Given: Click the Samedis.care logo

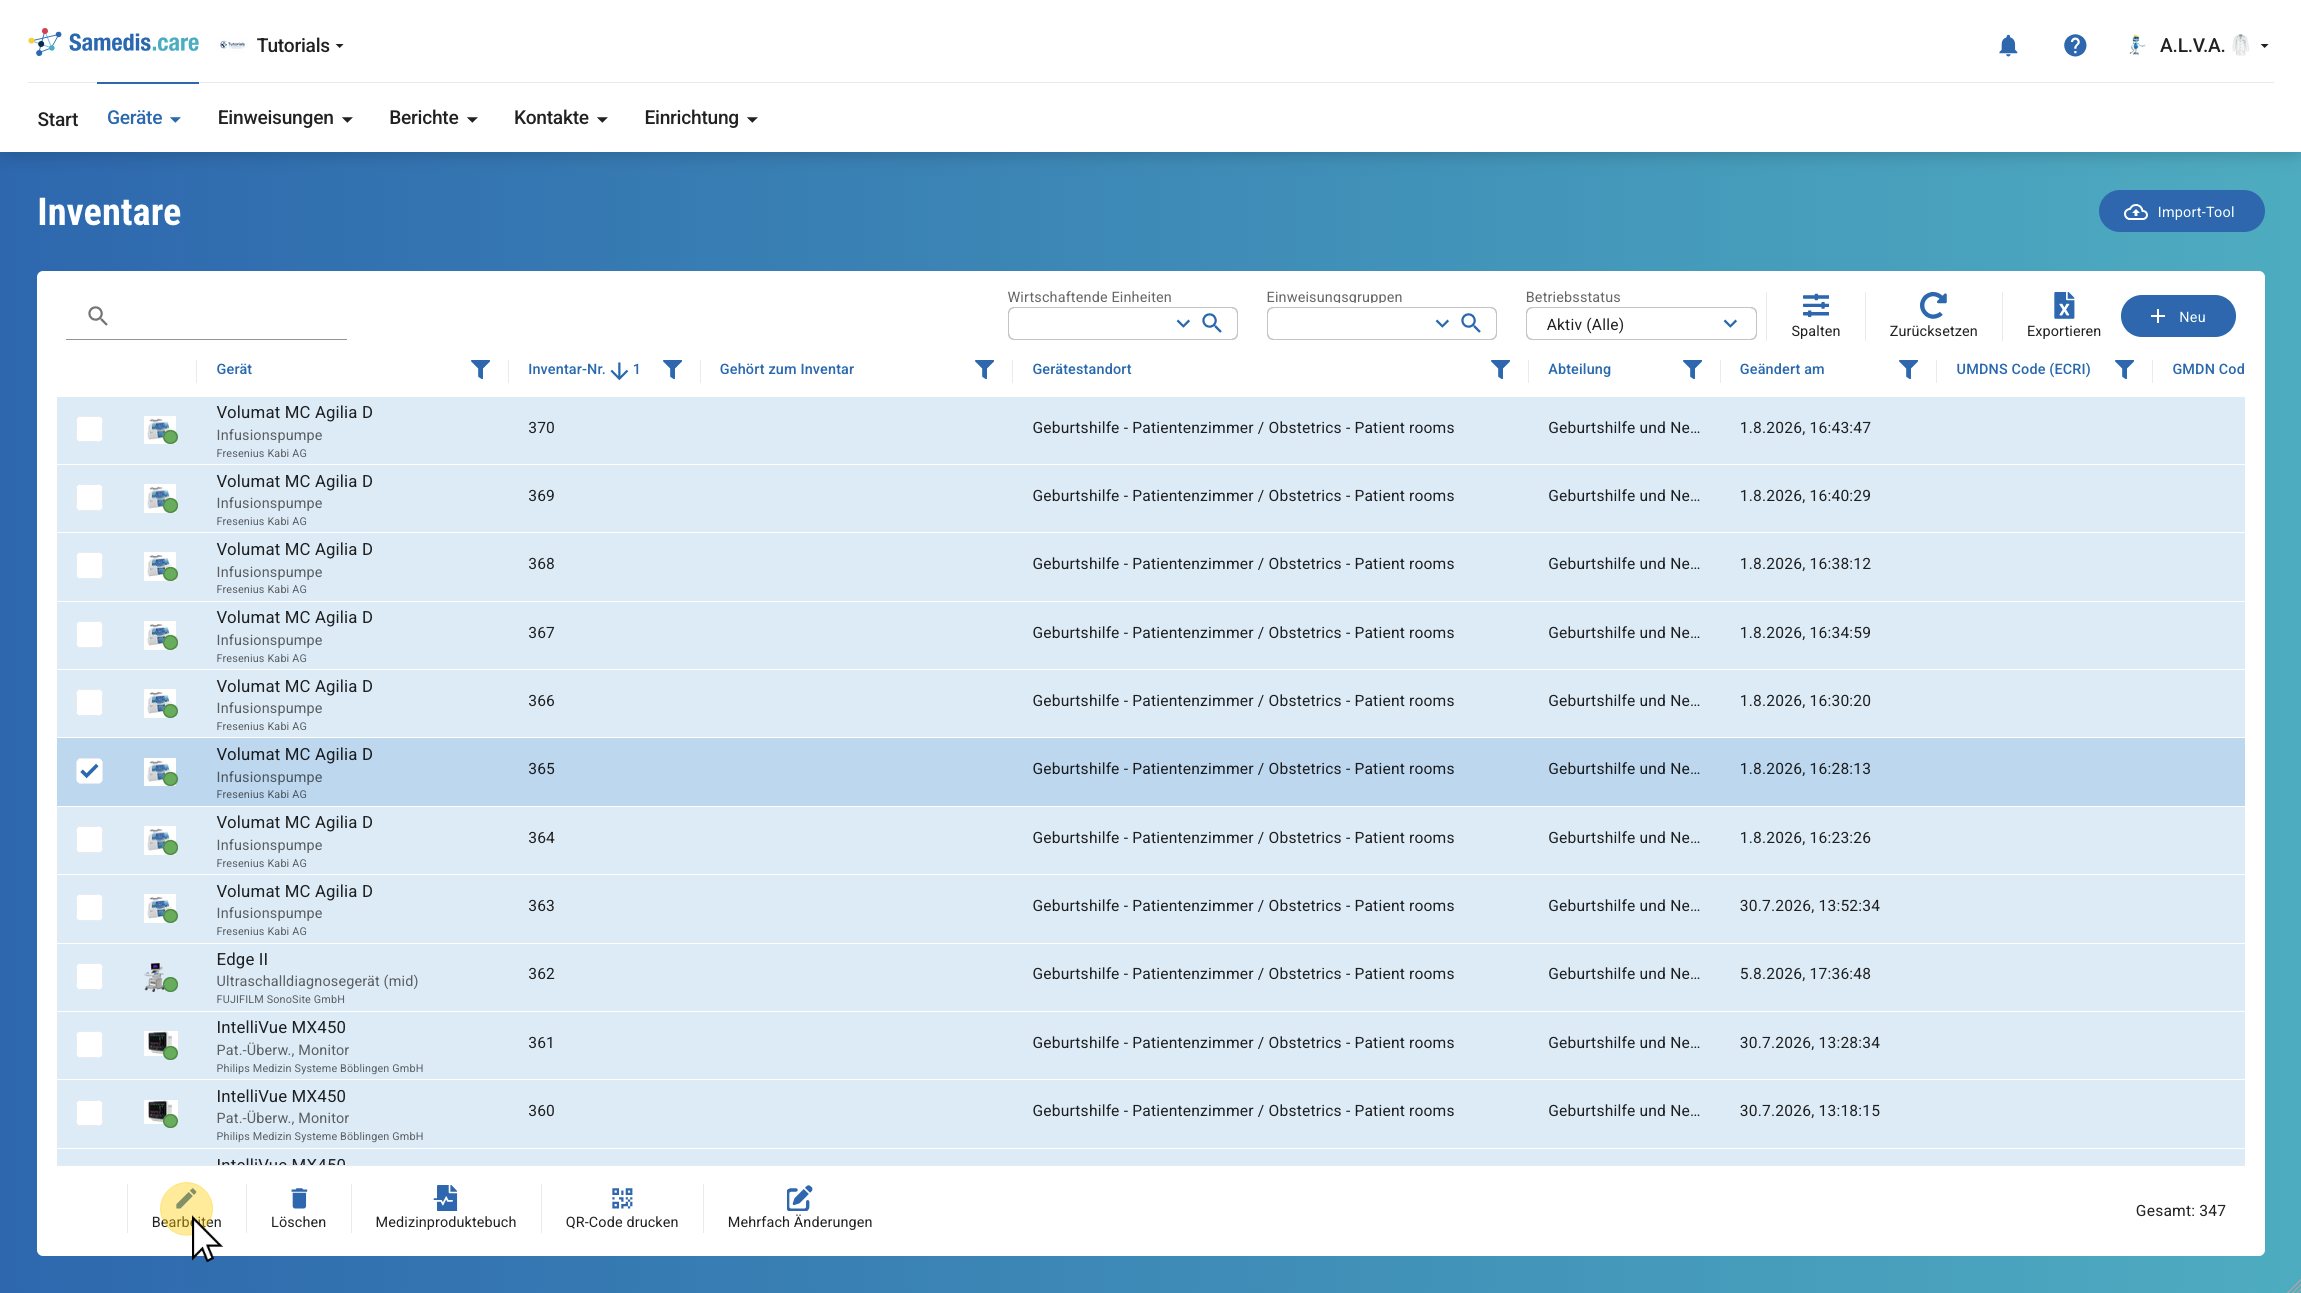Looking at the screenshot, I should point(114,43).
